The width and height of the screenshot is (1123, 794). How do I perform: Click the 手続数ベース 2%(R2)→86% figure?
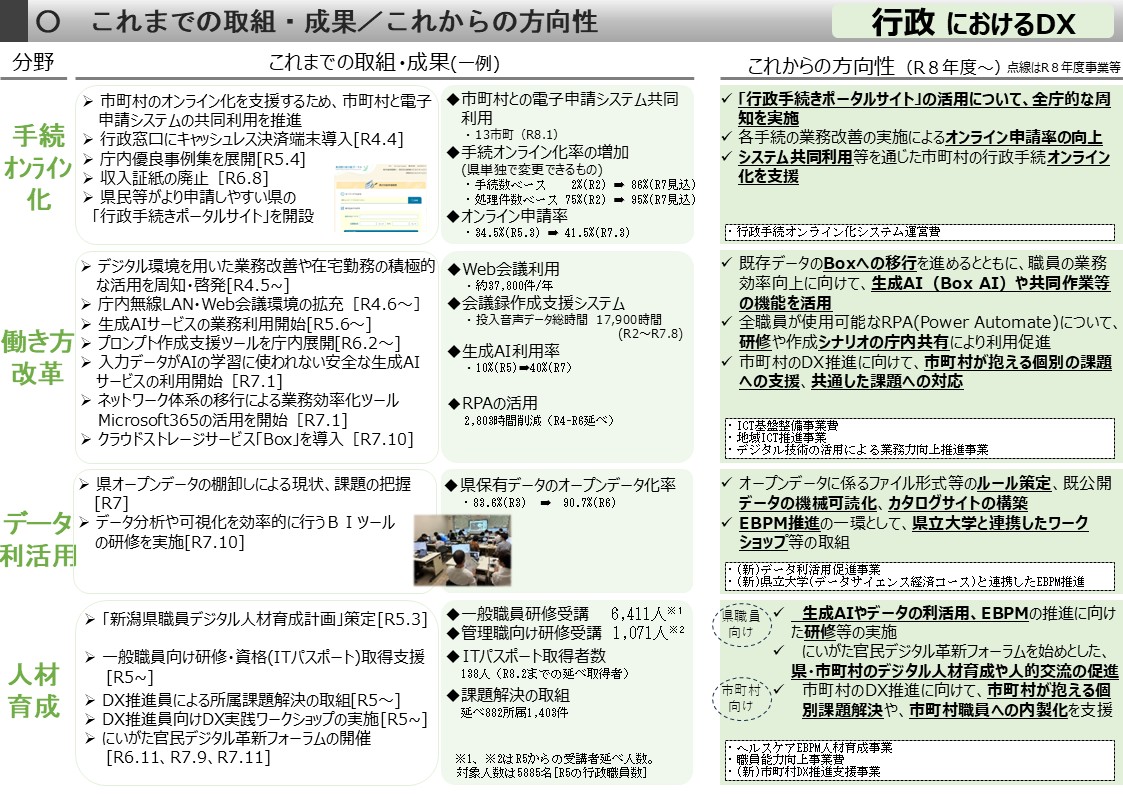point(579,185)
